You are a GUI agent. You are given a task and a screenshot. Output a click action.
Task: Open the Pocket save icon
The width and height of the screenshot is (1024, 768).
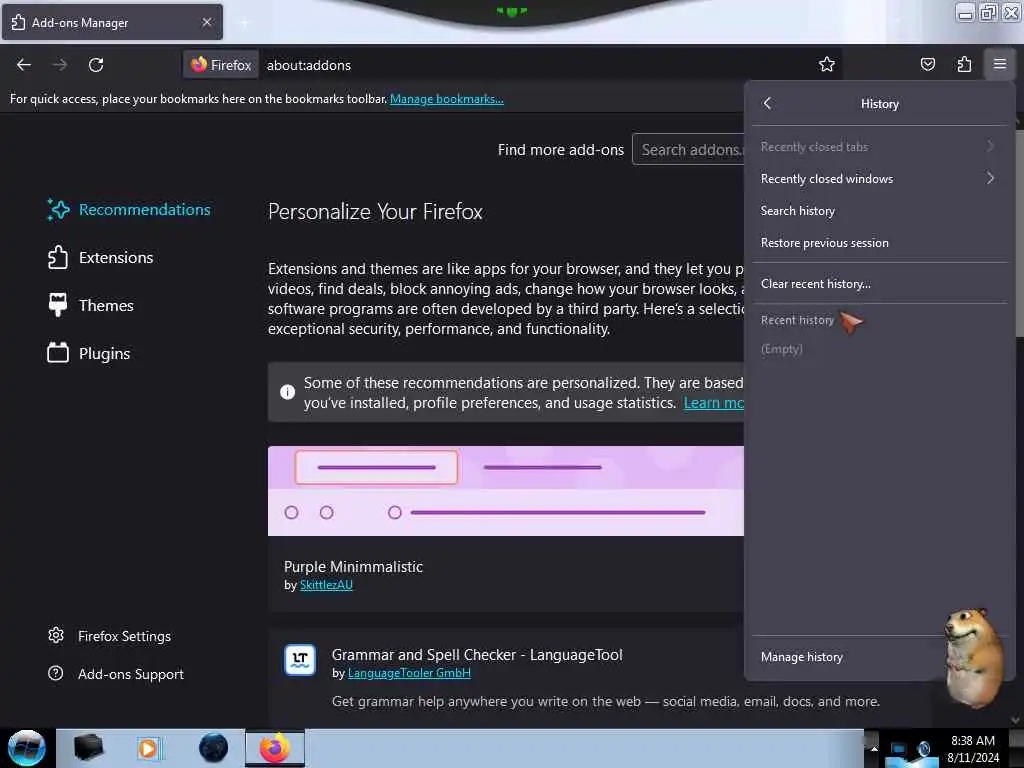[x=927, y=64]
